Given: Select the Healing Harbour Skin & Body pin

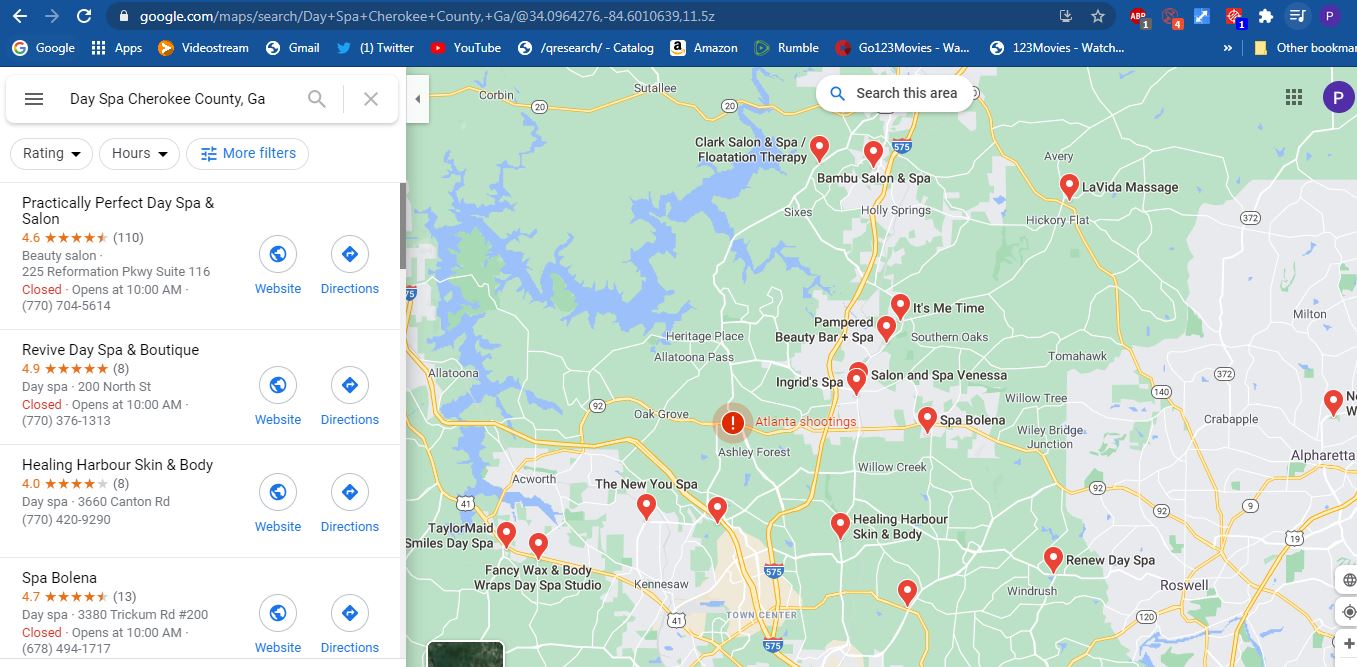Looking at the screenshot, I should 840,525.
